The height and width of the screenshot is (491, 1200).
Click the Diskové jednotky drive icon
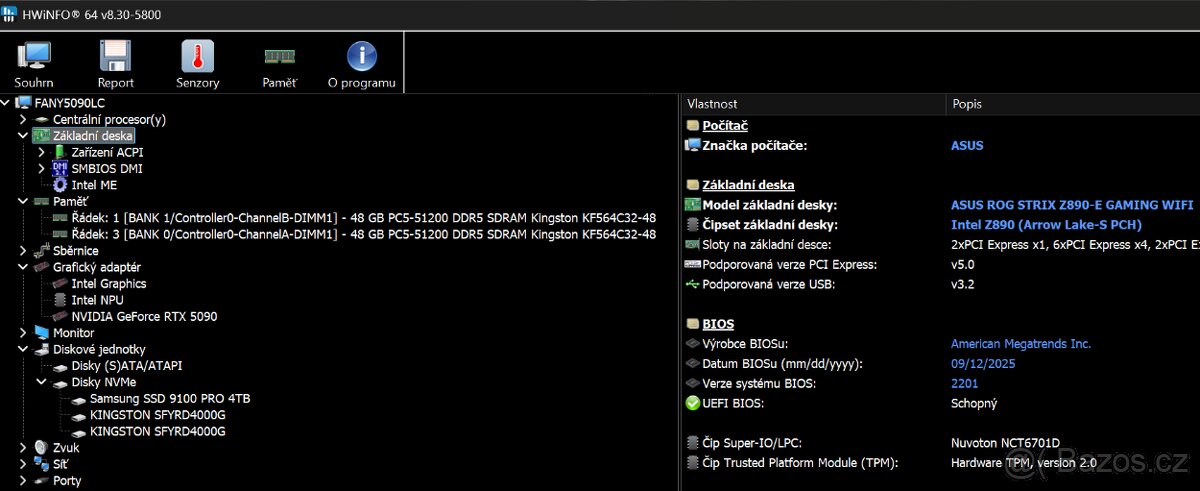[x=41, y=349]
